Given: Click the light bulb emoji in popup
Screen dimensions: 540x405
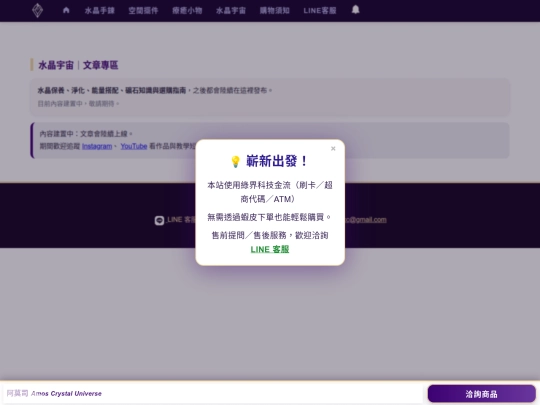Looking at the screenshot, I should (235, 162).
